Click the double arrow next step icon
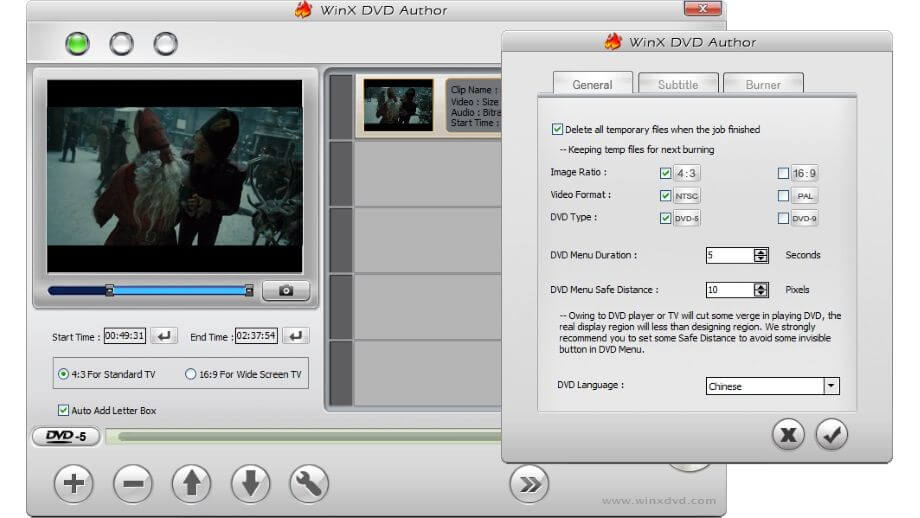The height and width of the screenshot is (518, 920). click(529, 484)
